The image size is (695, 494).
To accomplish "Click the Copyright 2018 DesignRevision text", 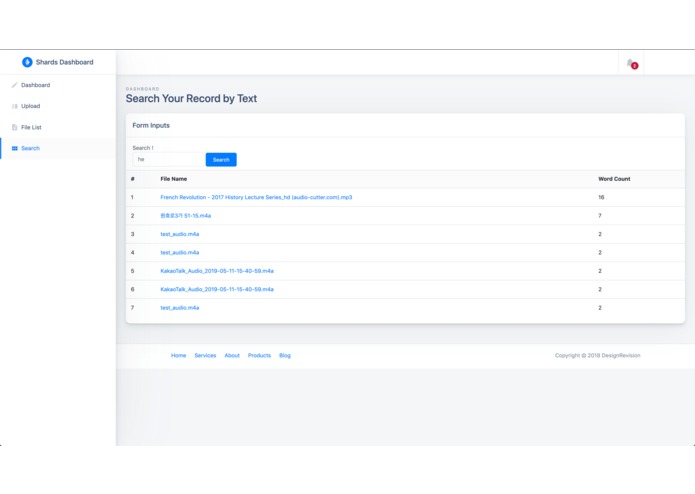I will (597, 355).
